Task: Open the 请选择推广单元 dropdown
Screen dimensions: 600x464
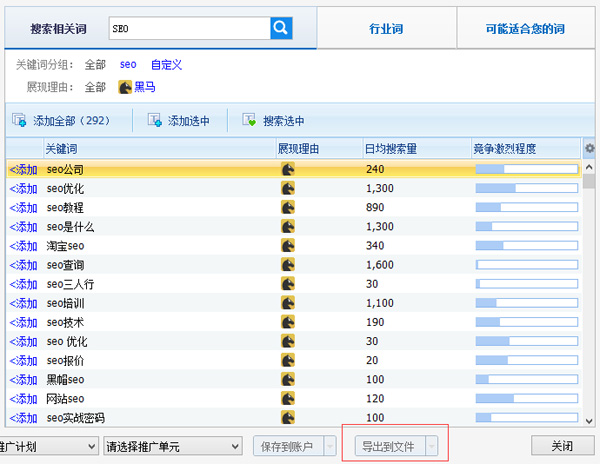Action: [x=173, y=445]
